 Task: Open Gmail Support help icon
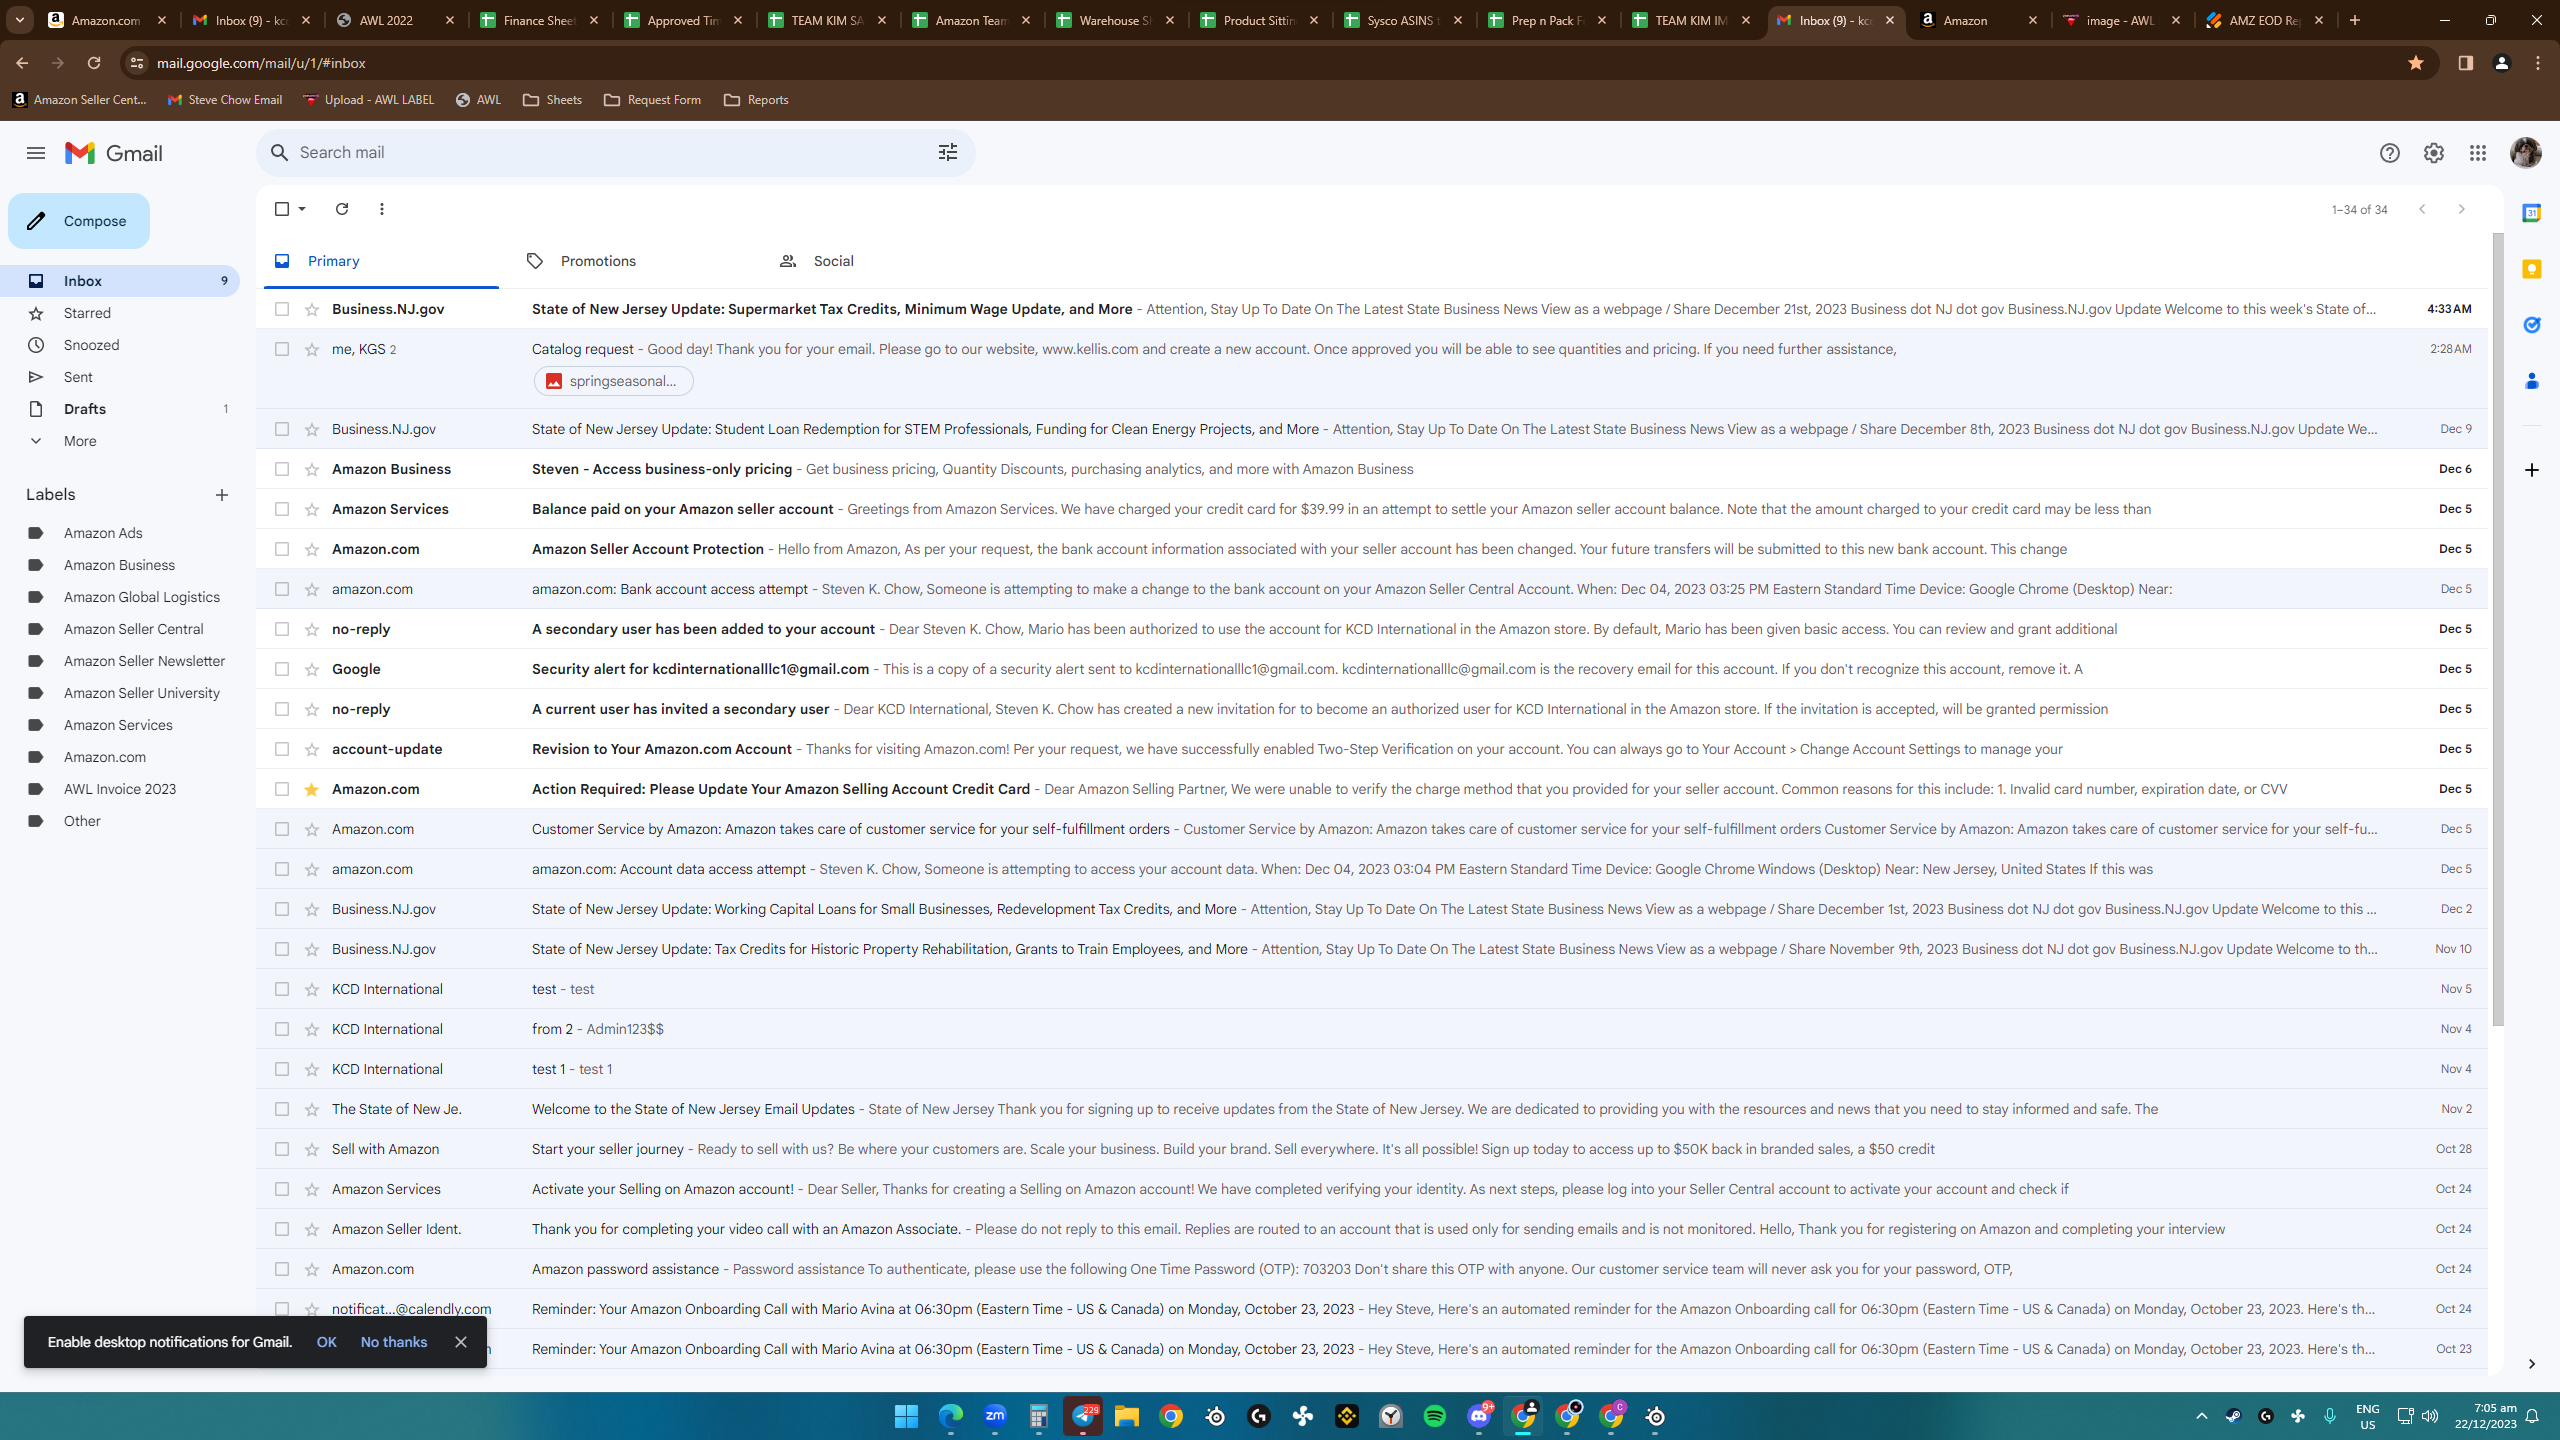coord(2389,153)
